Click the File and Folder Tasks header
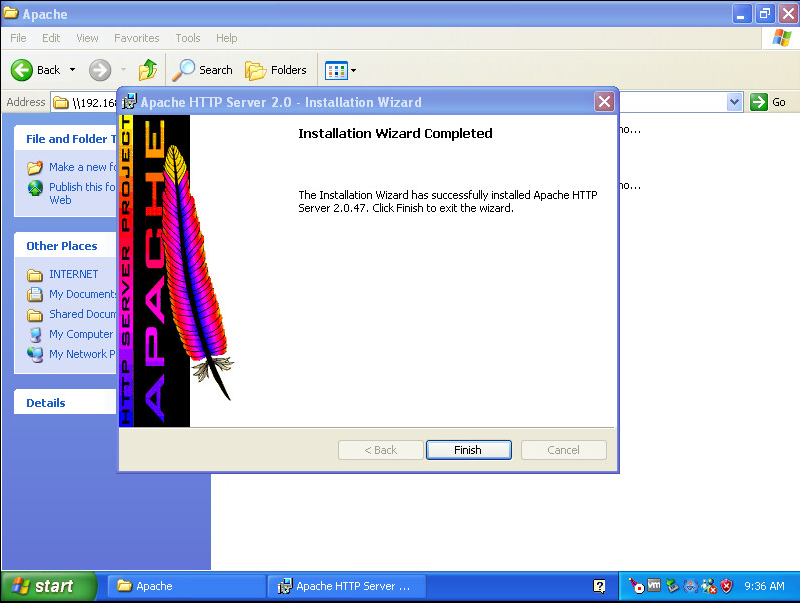Viewport: 800px width, 603px height. 65,139
